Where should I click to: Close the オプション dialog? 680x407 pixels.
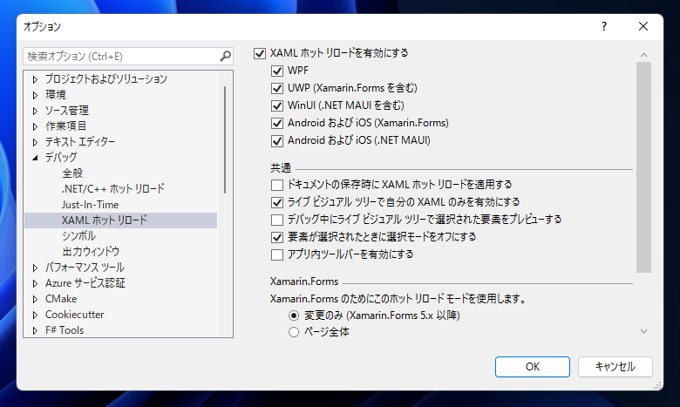(x=643, y=26)
